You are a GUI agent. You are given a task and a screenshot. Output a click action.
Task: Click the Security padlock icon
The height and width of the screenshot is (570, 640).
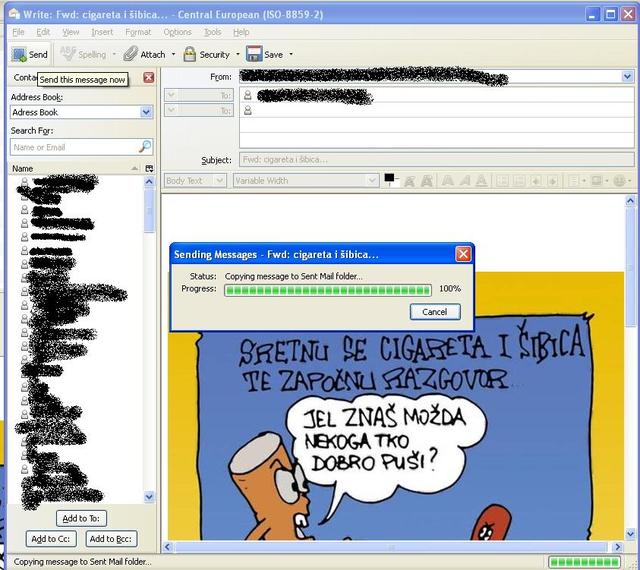click(189, 54)
